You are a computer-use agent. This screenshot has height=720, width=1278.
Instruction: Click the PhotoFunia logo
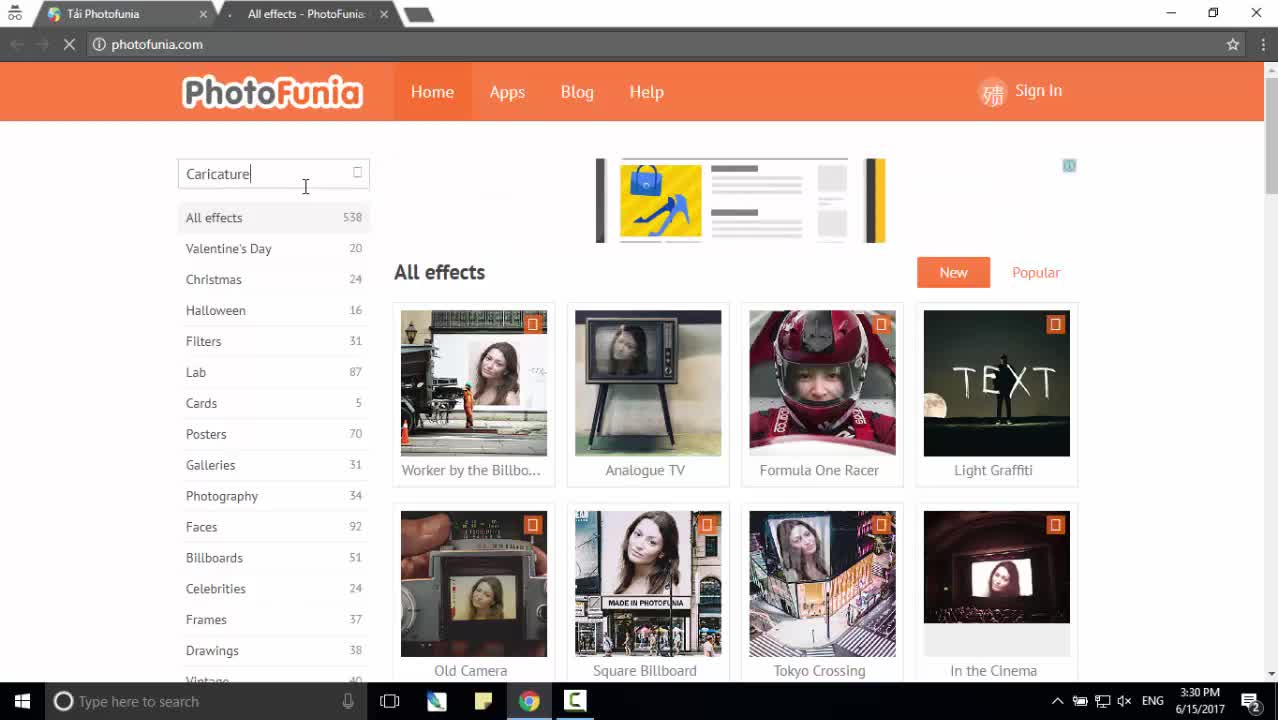point(272,92)
